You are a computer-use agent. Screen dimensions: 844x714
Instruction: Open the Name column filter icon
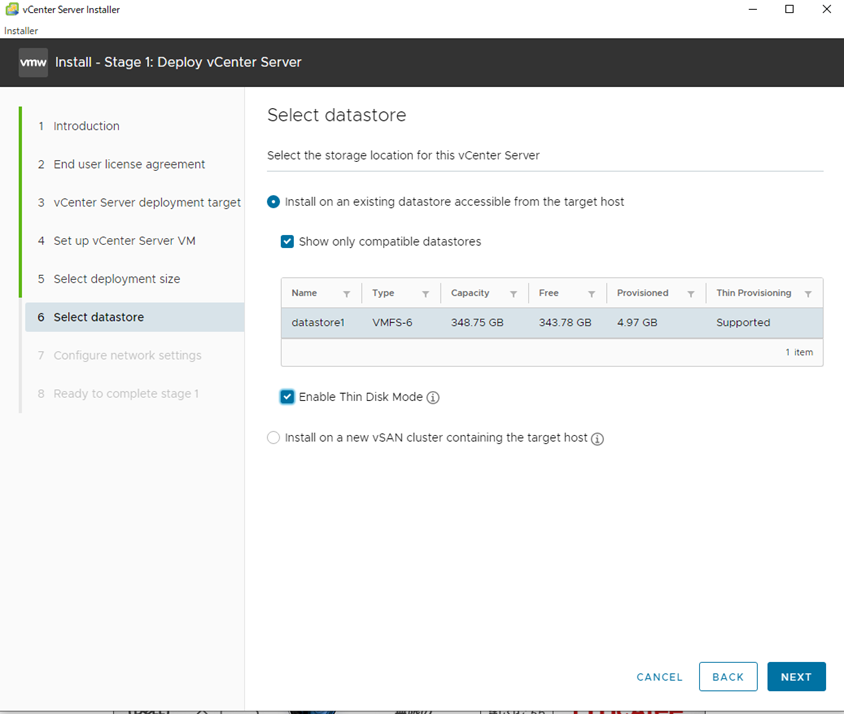(347, 293)
